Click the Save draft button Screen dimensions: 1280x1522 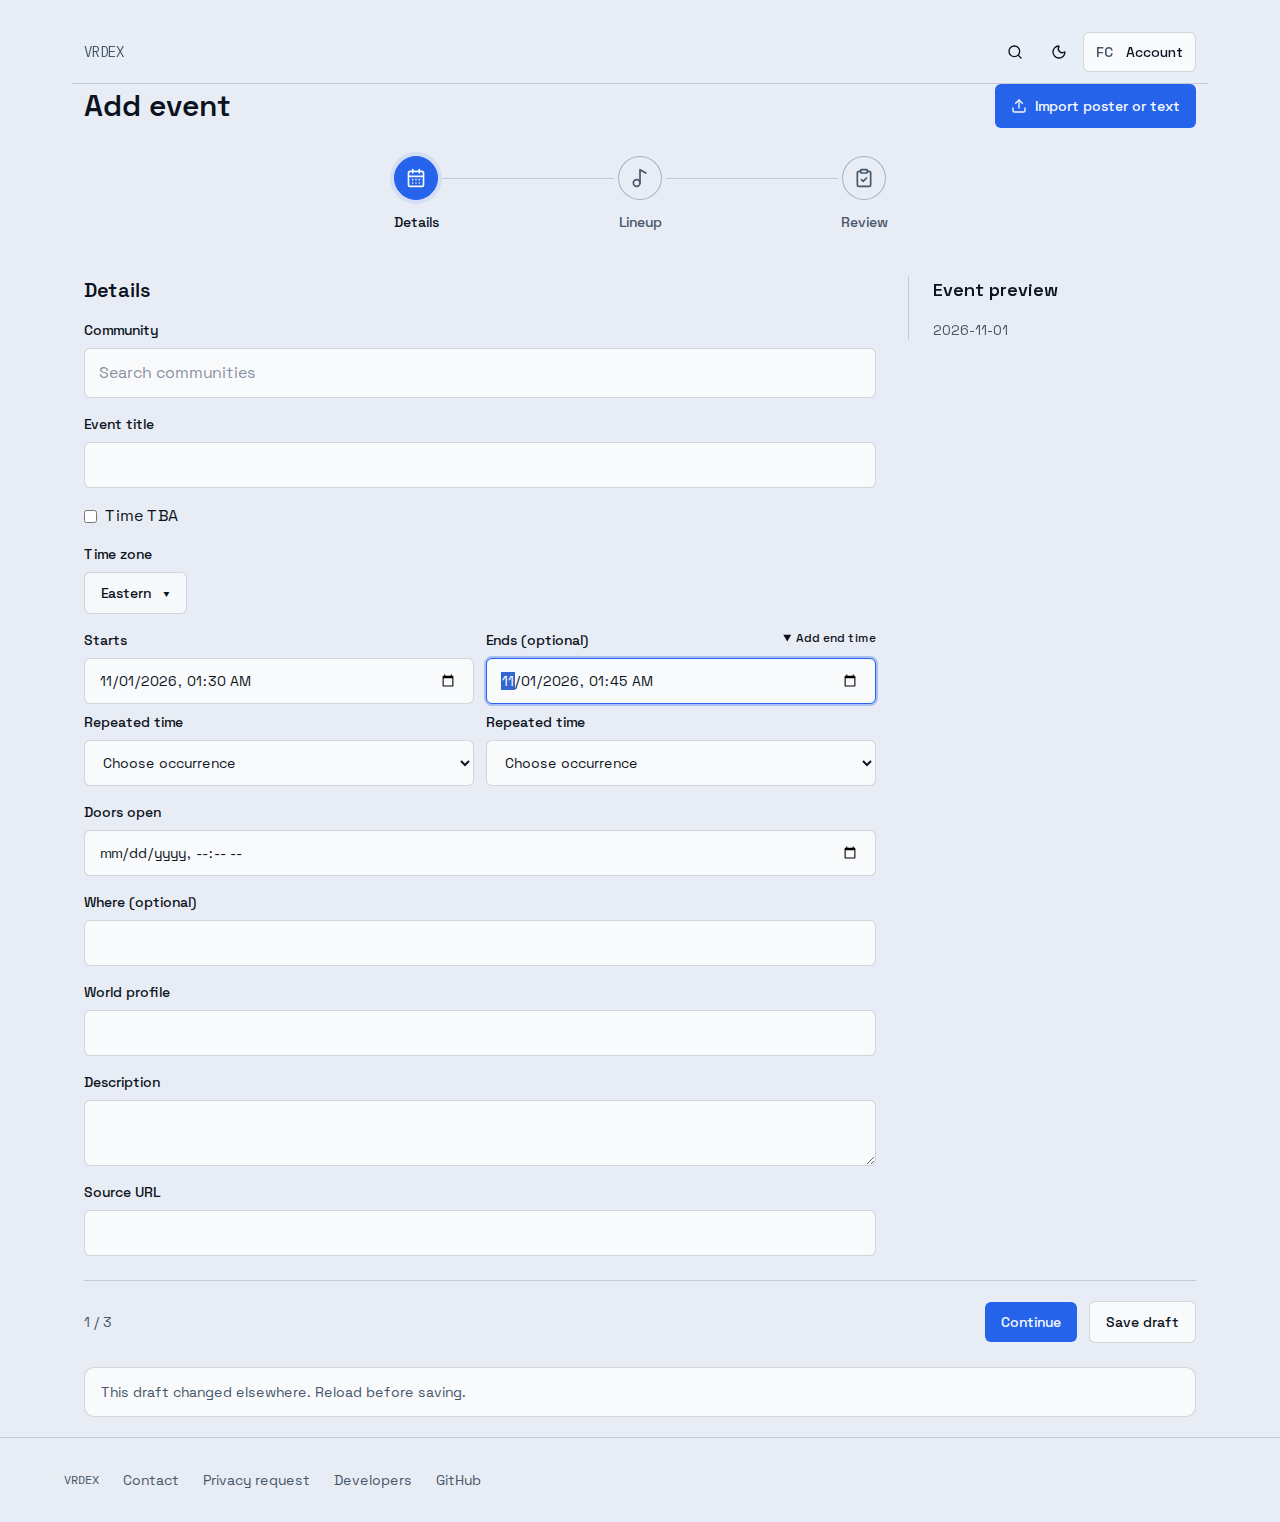[x=1142, y=1322]
